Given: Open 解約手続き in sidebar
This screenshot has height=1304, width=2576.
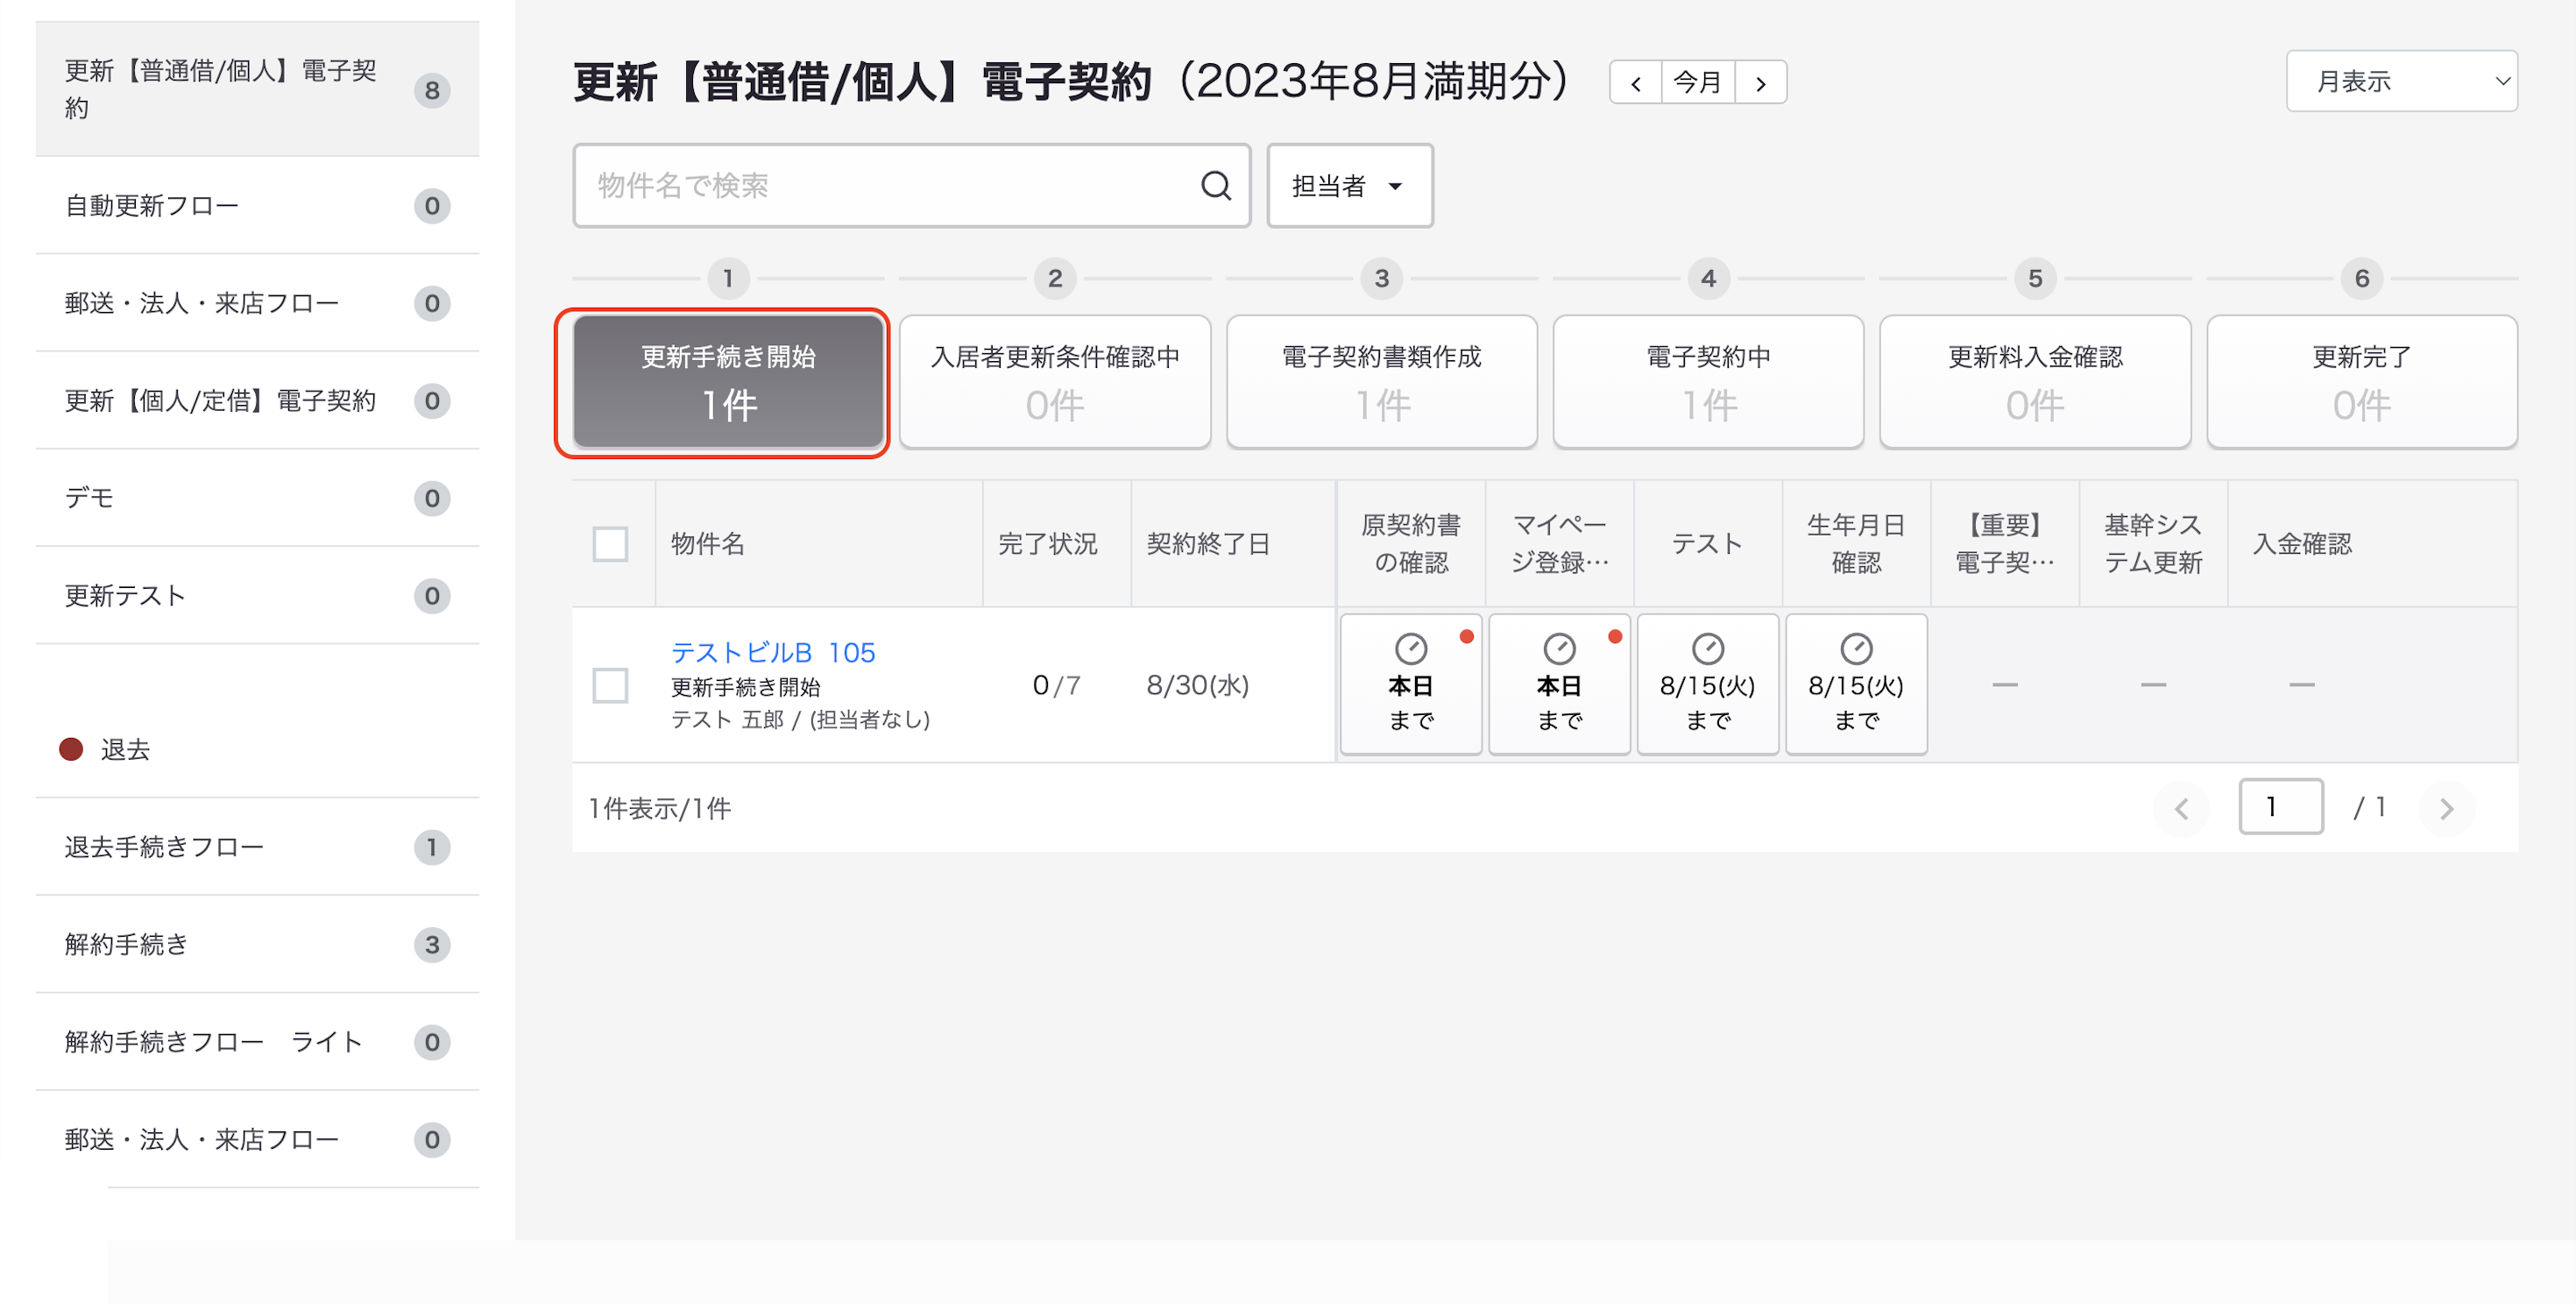Looking at the screenshot, I should pyautogui.click(x=257, y=944).
